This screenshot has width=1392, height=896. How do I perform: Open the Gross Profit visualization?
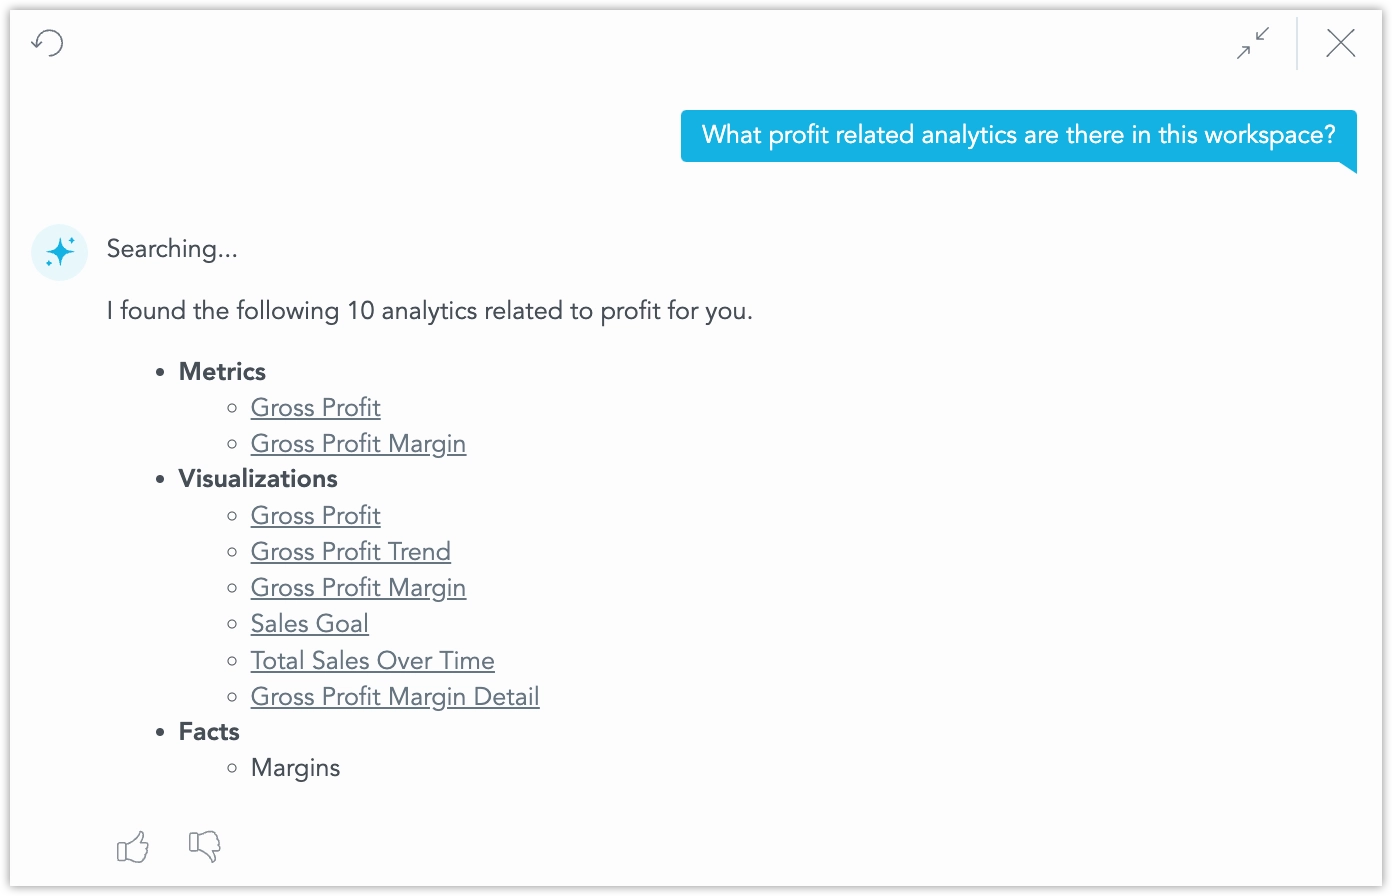(315, 515)
